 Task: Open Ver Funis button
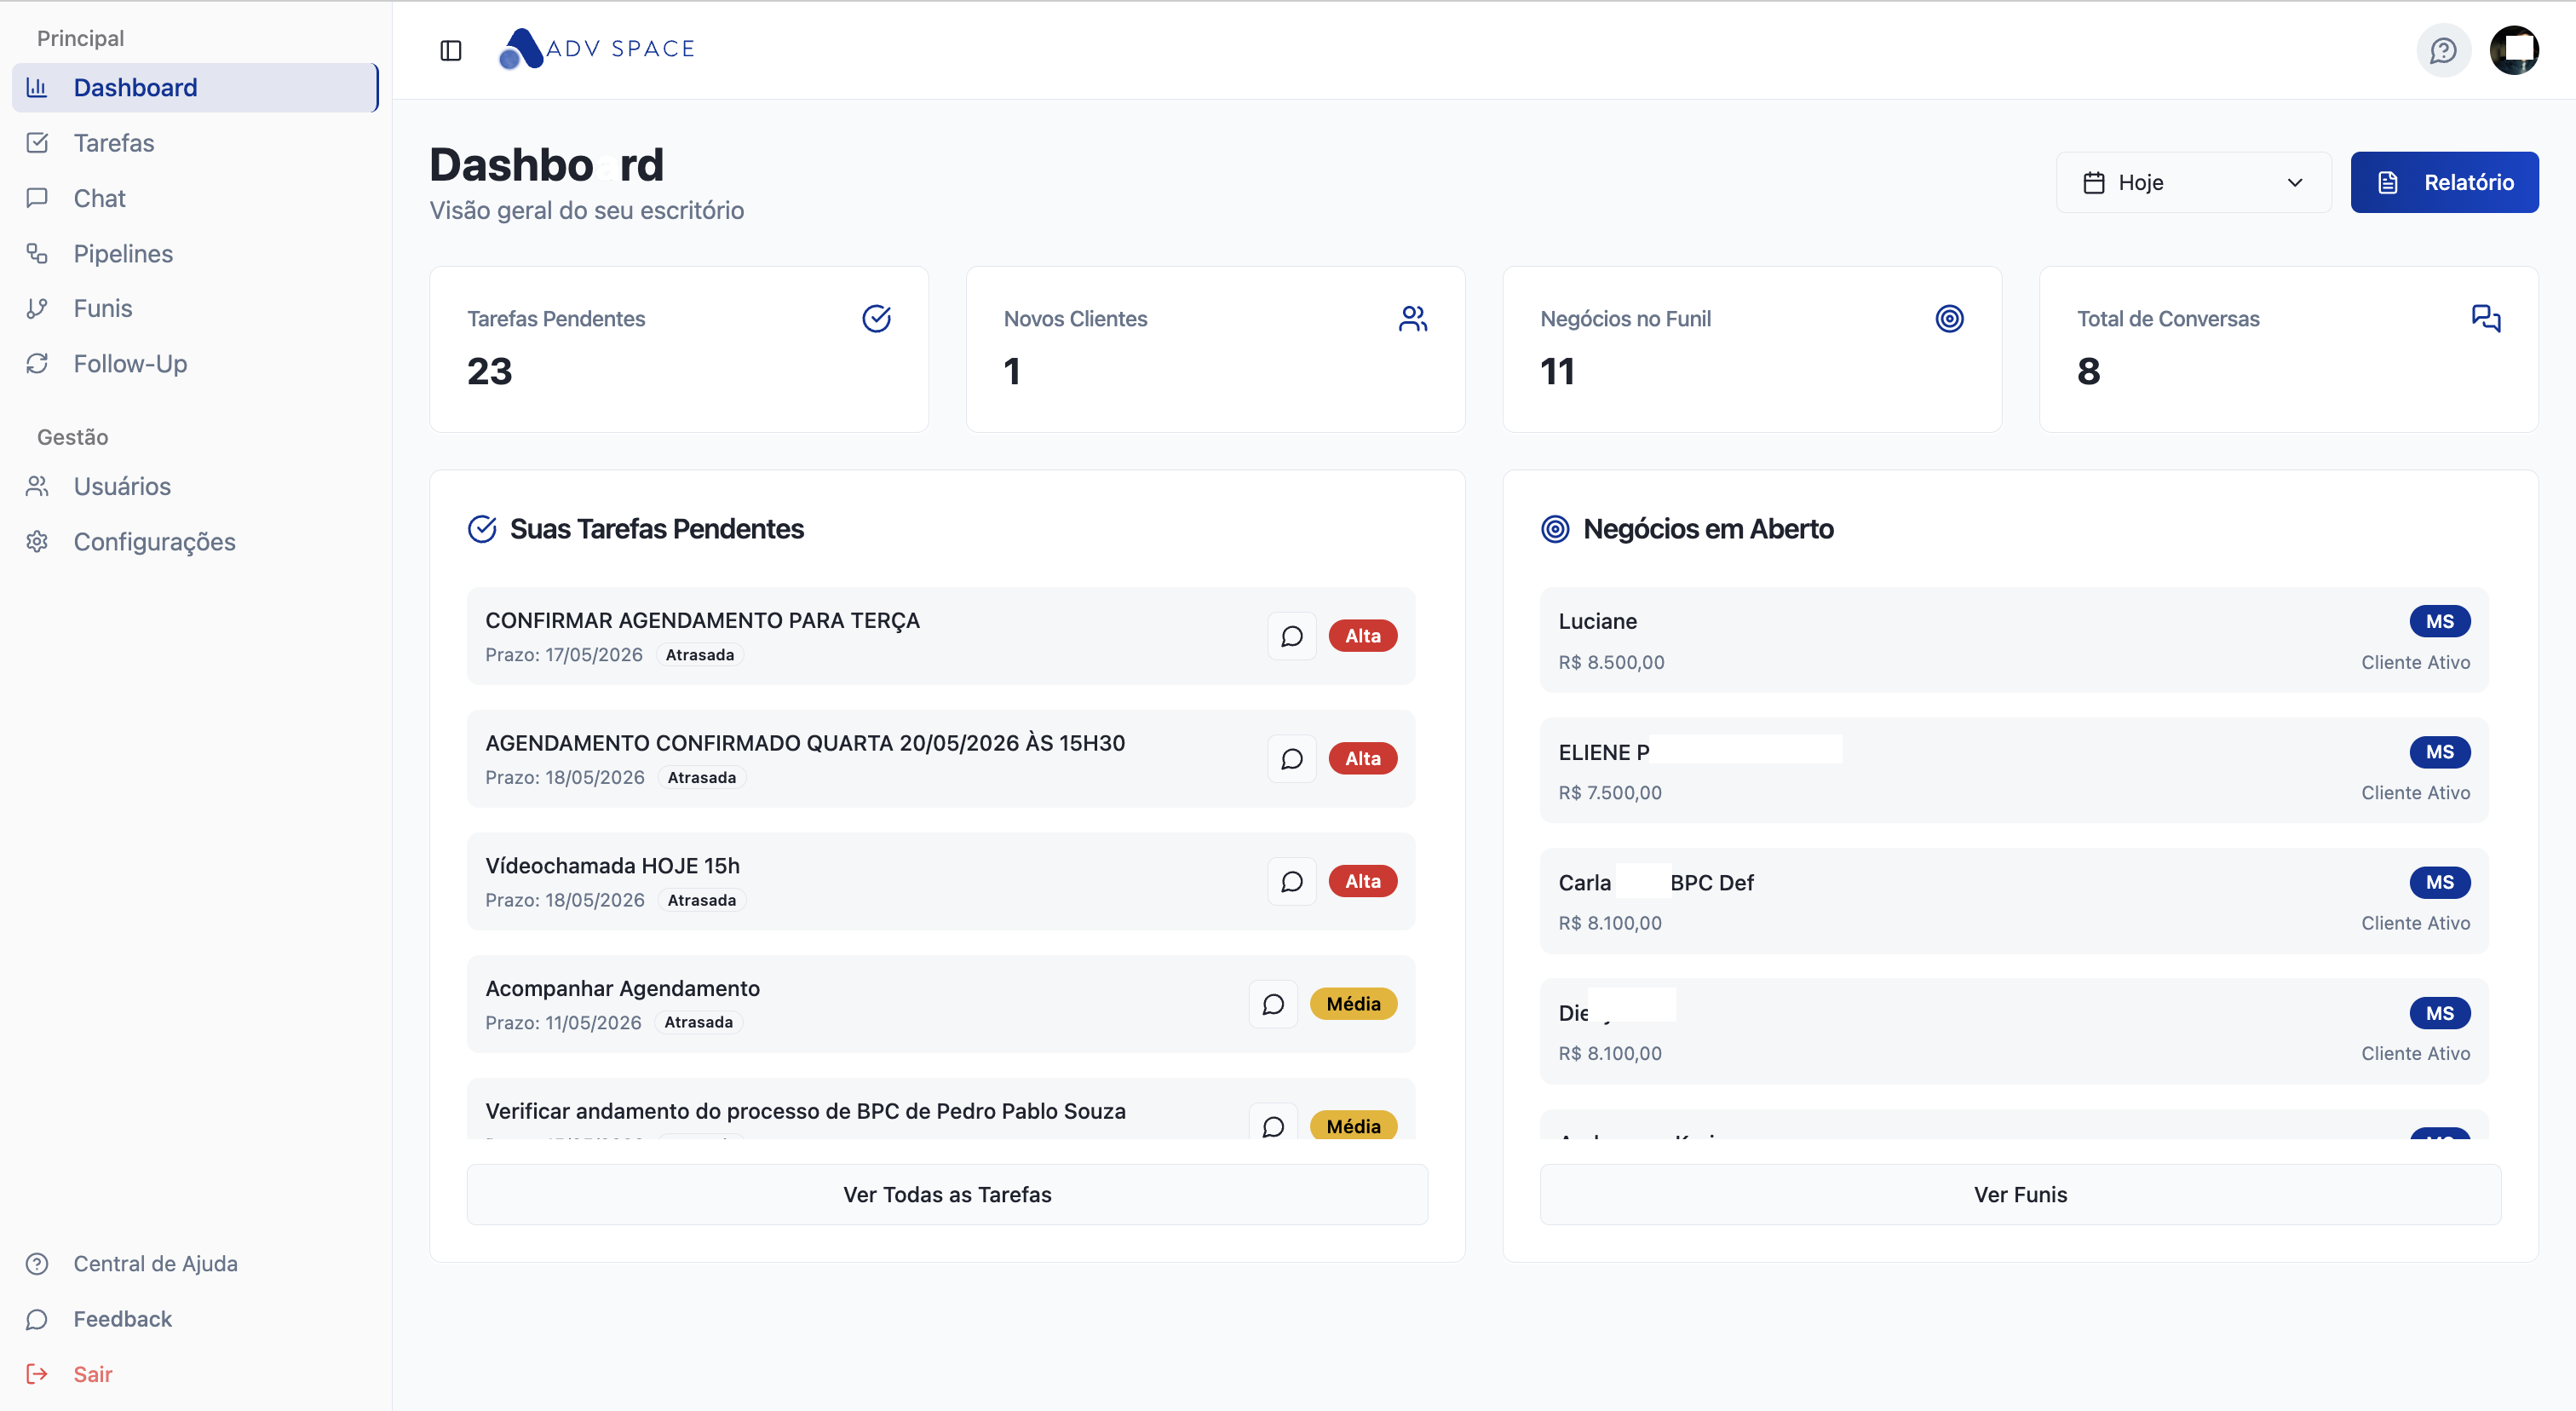tap(2019, 1194)
